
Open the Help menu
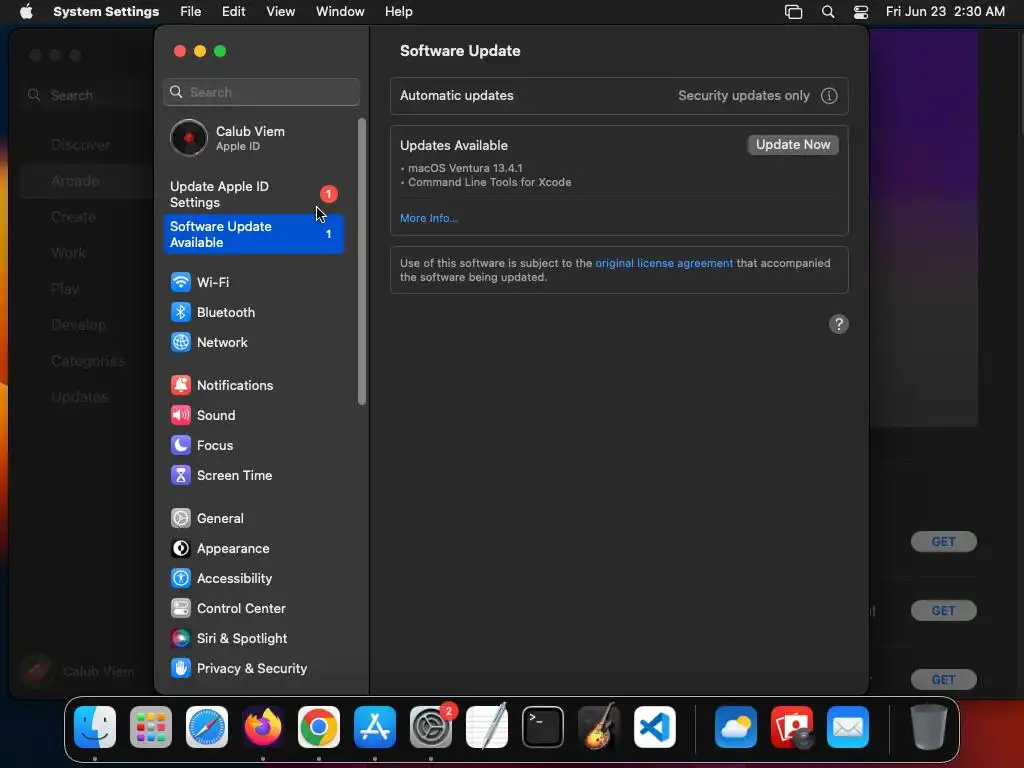398,12
